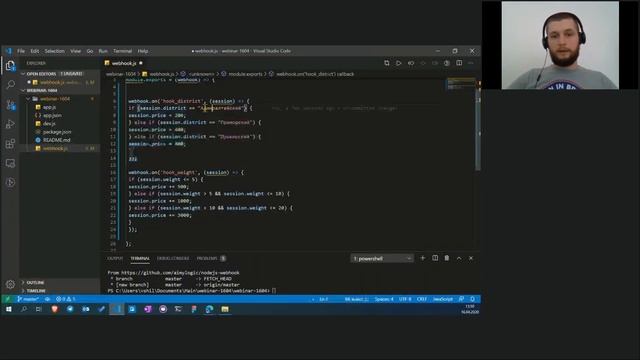Open the File Explorer taskbar icon
The image size is (640, 360).
pyautogui.click(x=225, y=309)
